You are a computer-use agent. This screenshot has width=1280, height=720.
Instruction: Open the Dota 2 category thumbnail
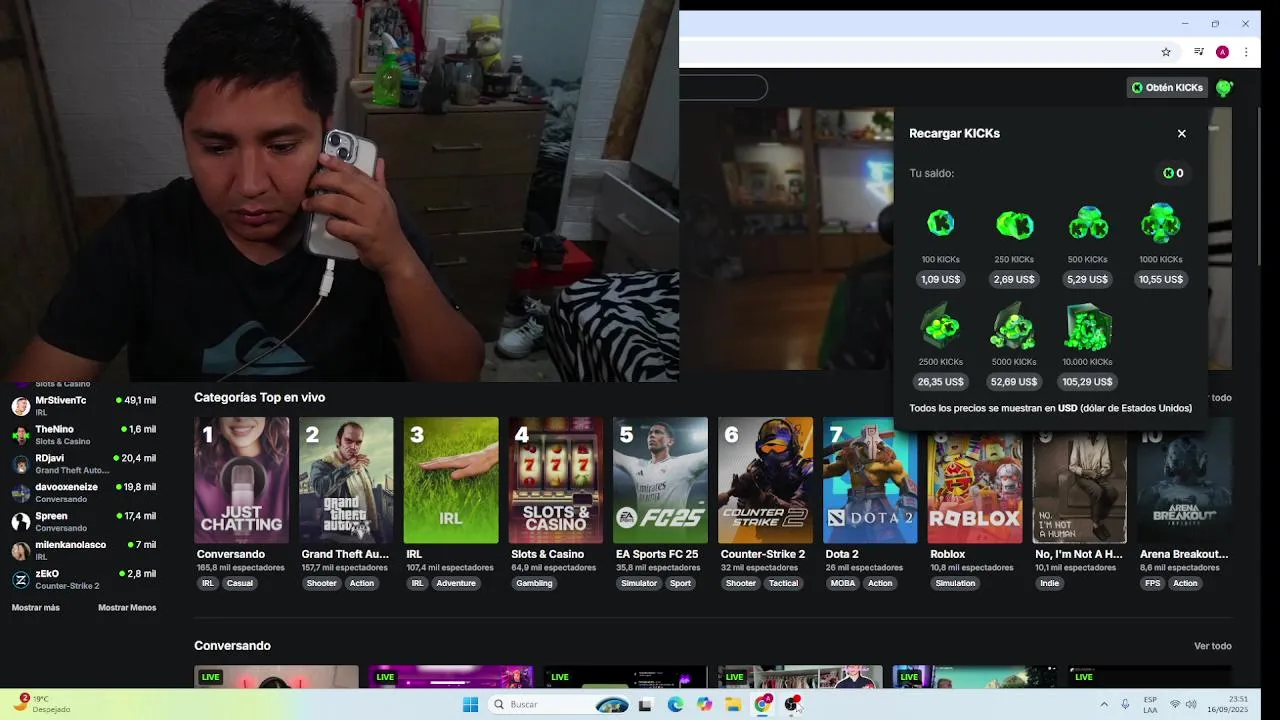pyautogui.click(x=870, y=480)
